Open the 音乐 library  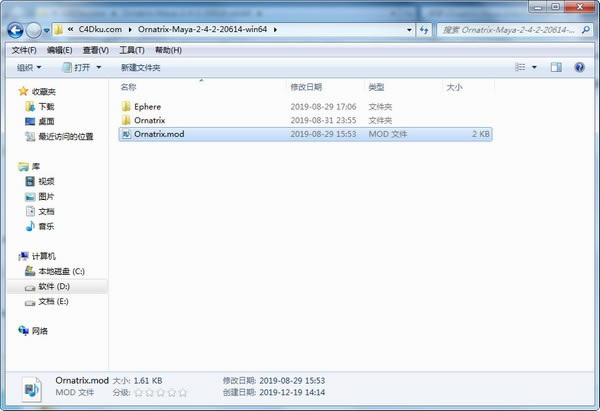[46, 227]
